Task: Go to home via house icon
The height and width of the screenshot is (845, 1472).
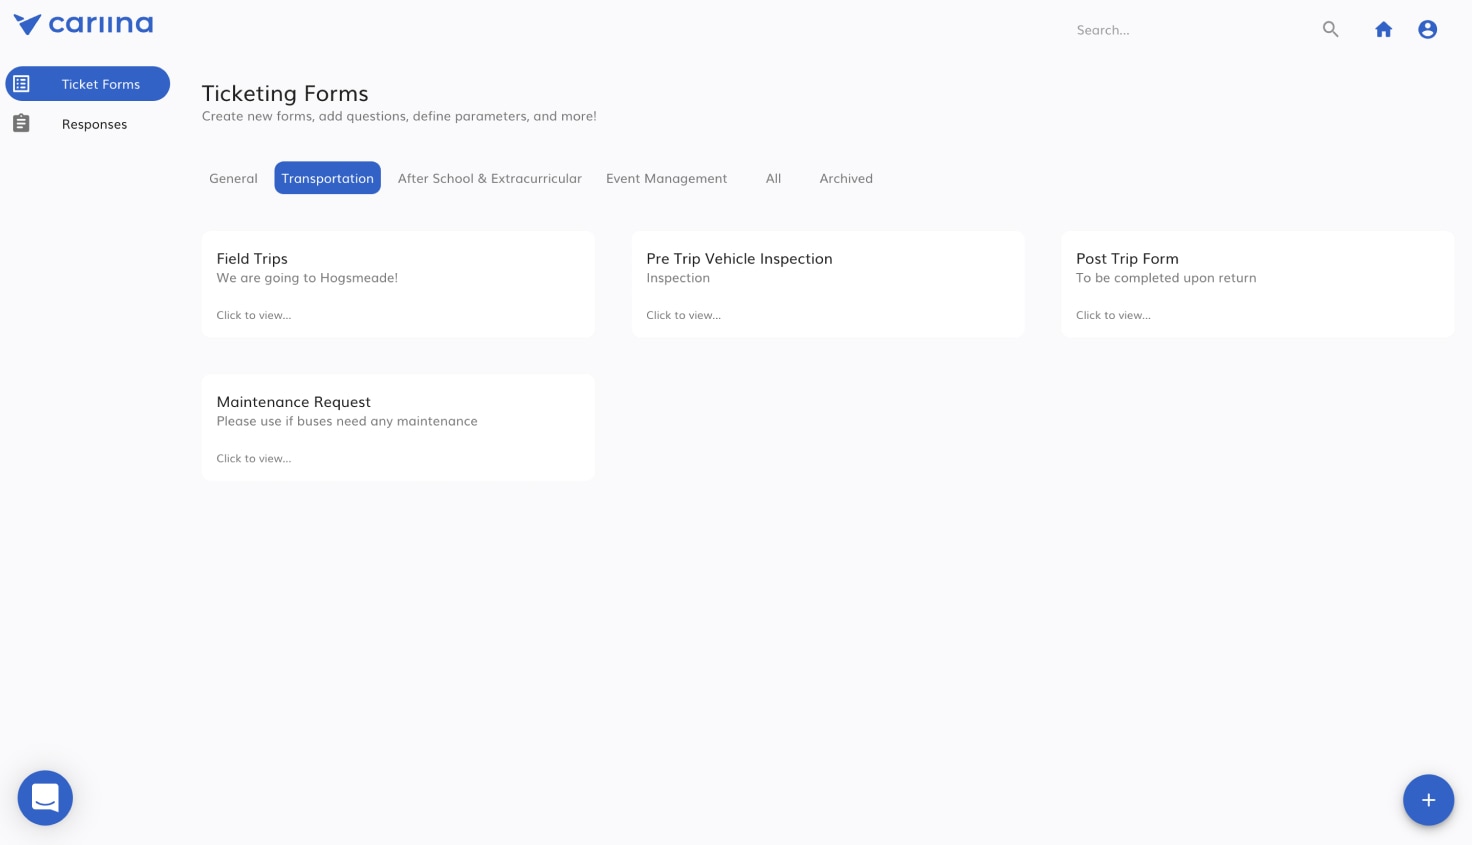Action: [1383, 30]
